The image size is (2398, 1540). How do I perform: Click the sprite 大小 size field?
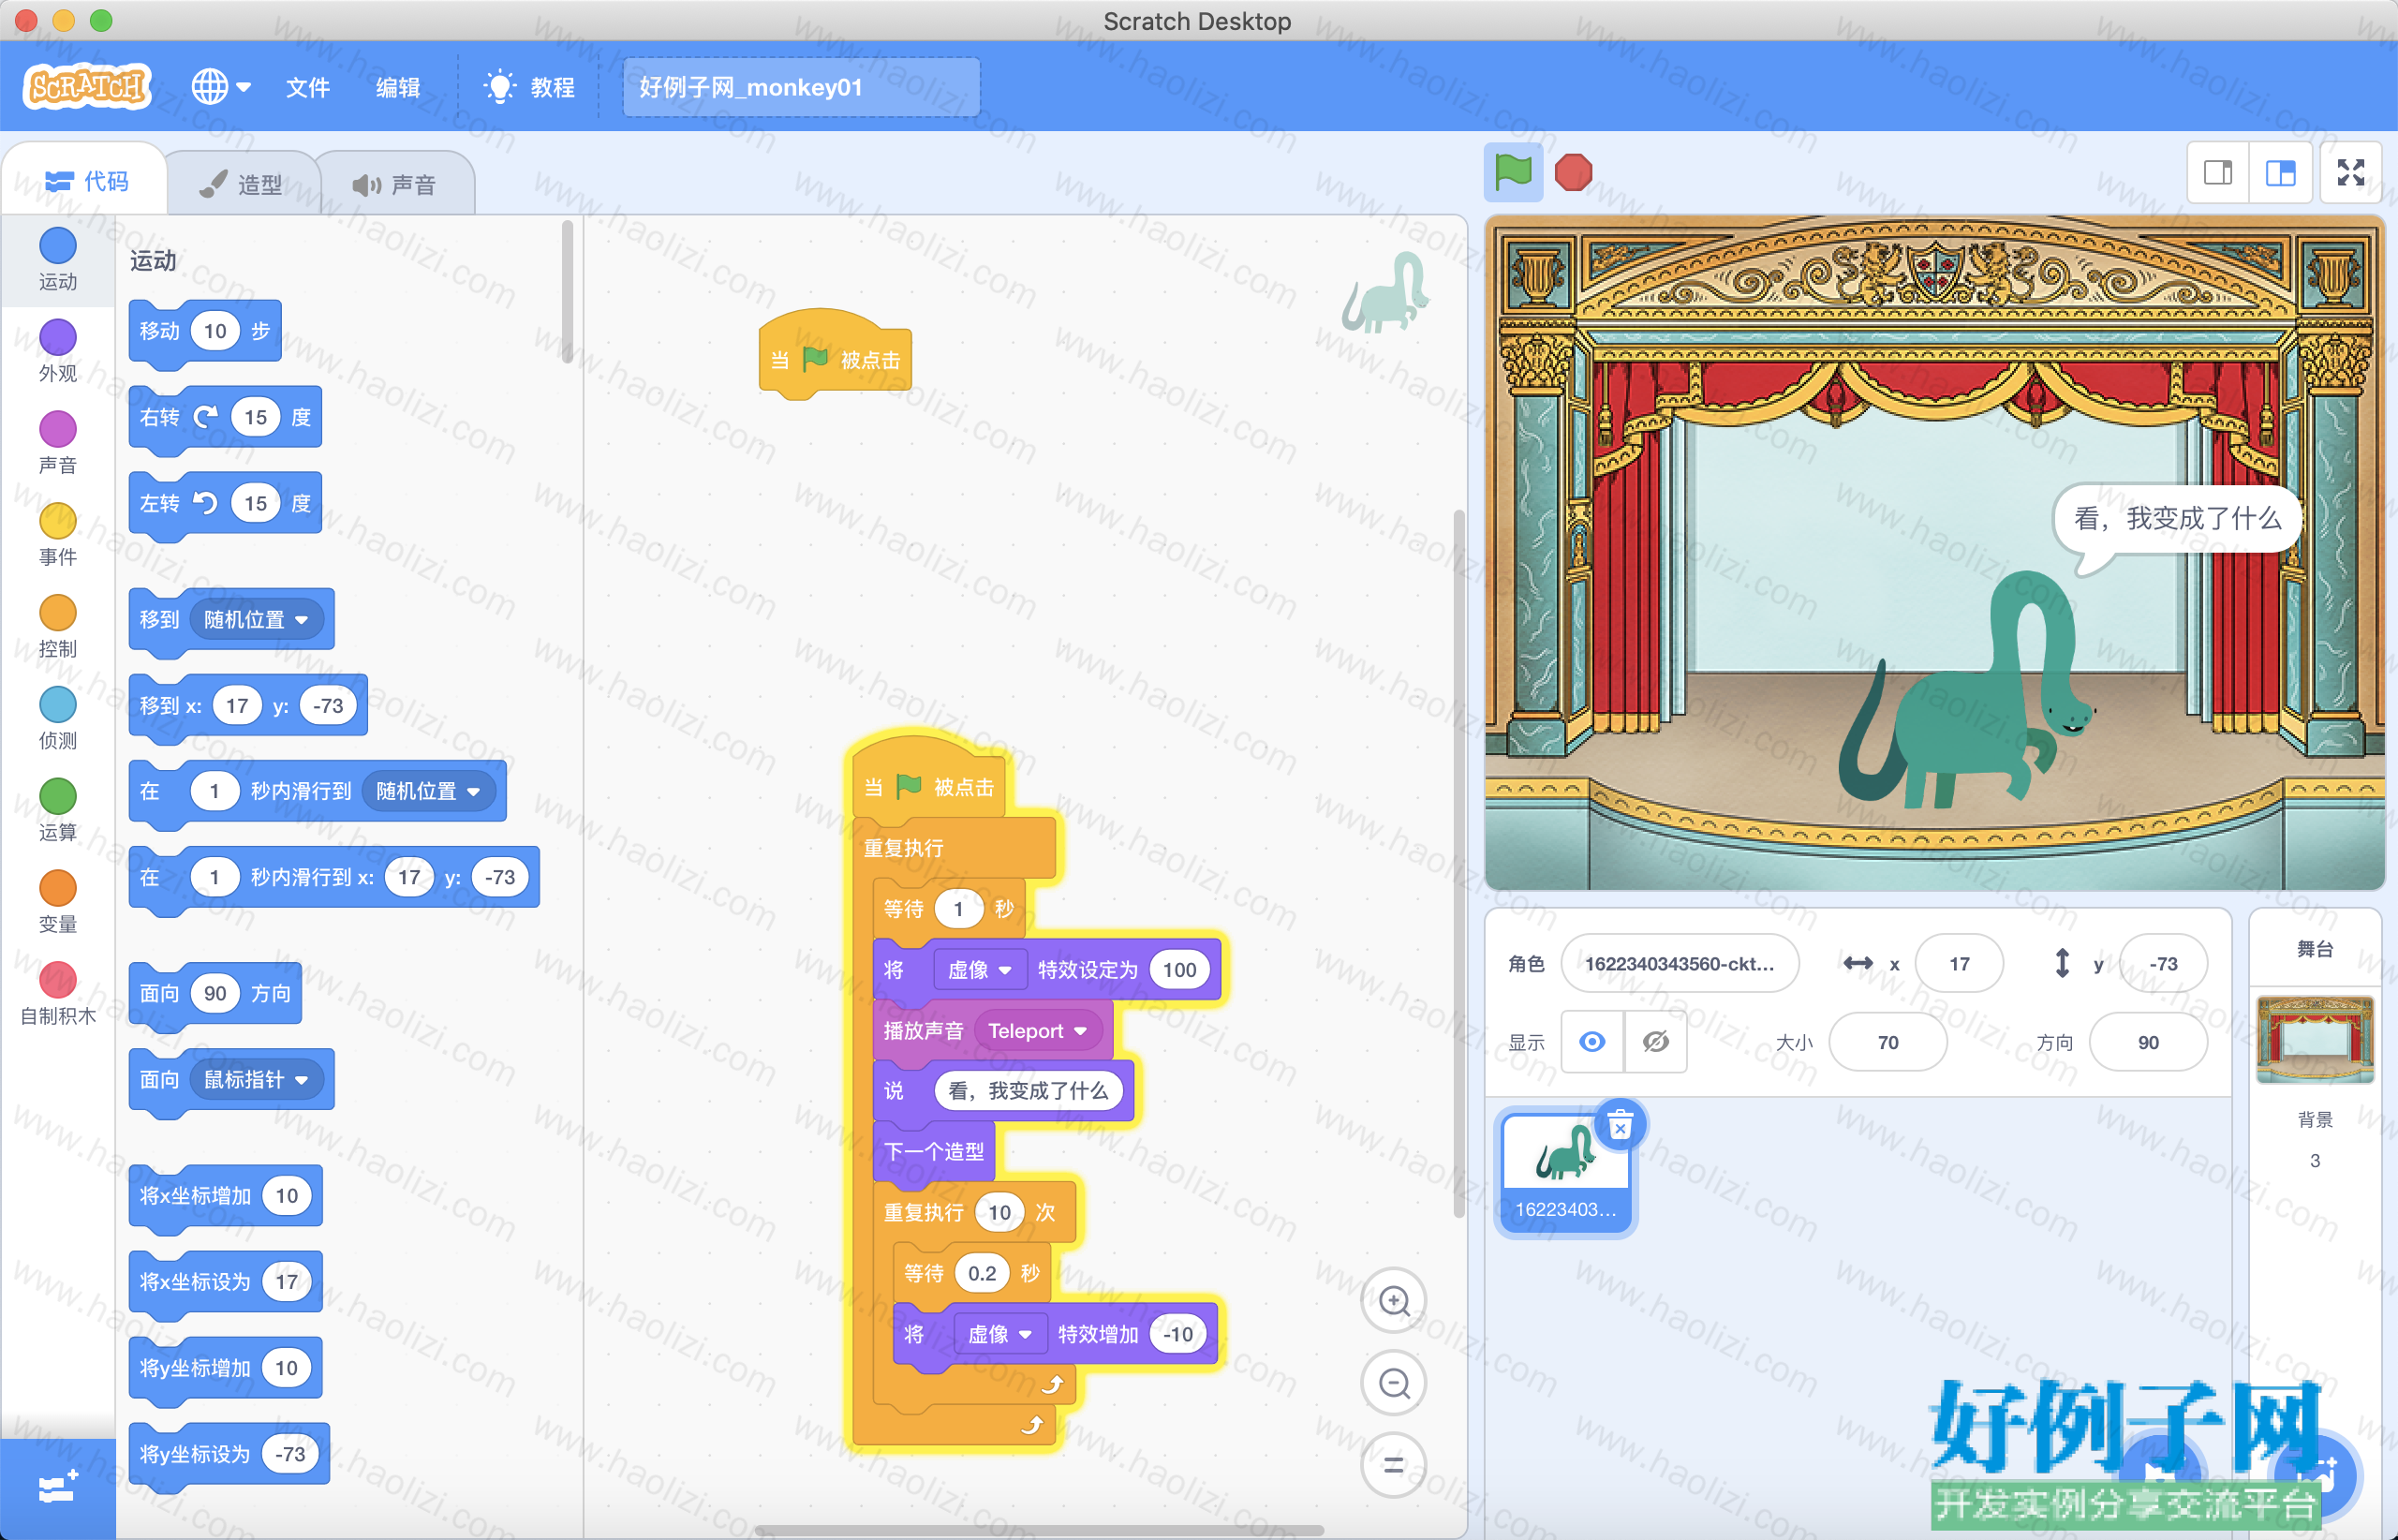1888,1042
